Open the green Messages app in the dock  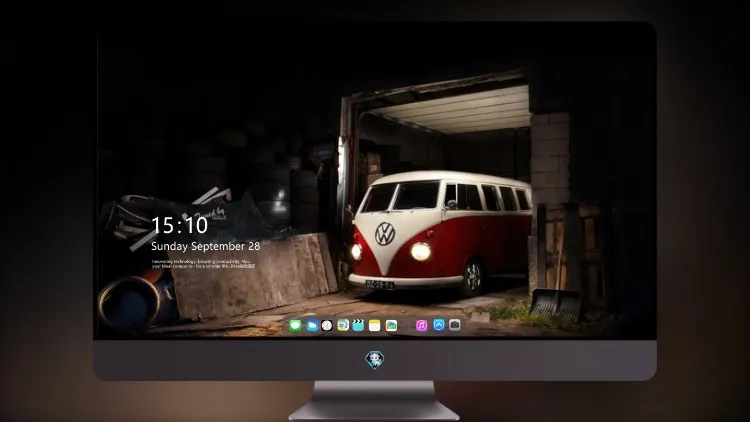[x=295, y=325]
